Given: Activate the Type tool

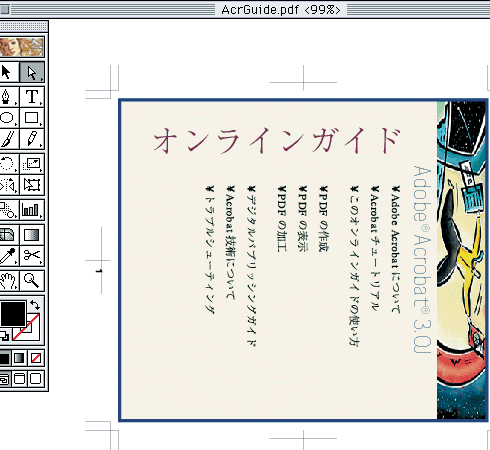Looking at the screenshot, I should tap(32, 97).
